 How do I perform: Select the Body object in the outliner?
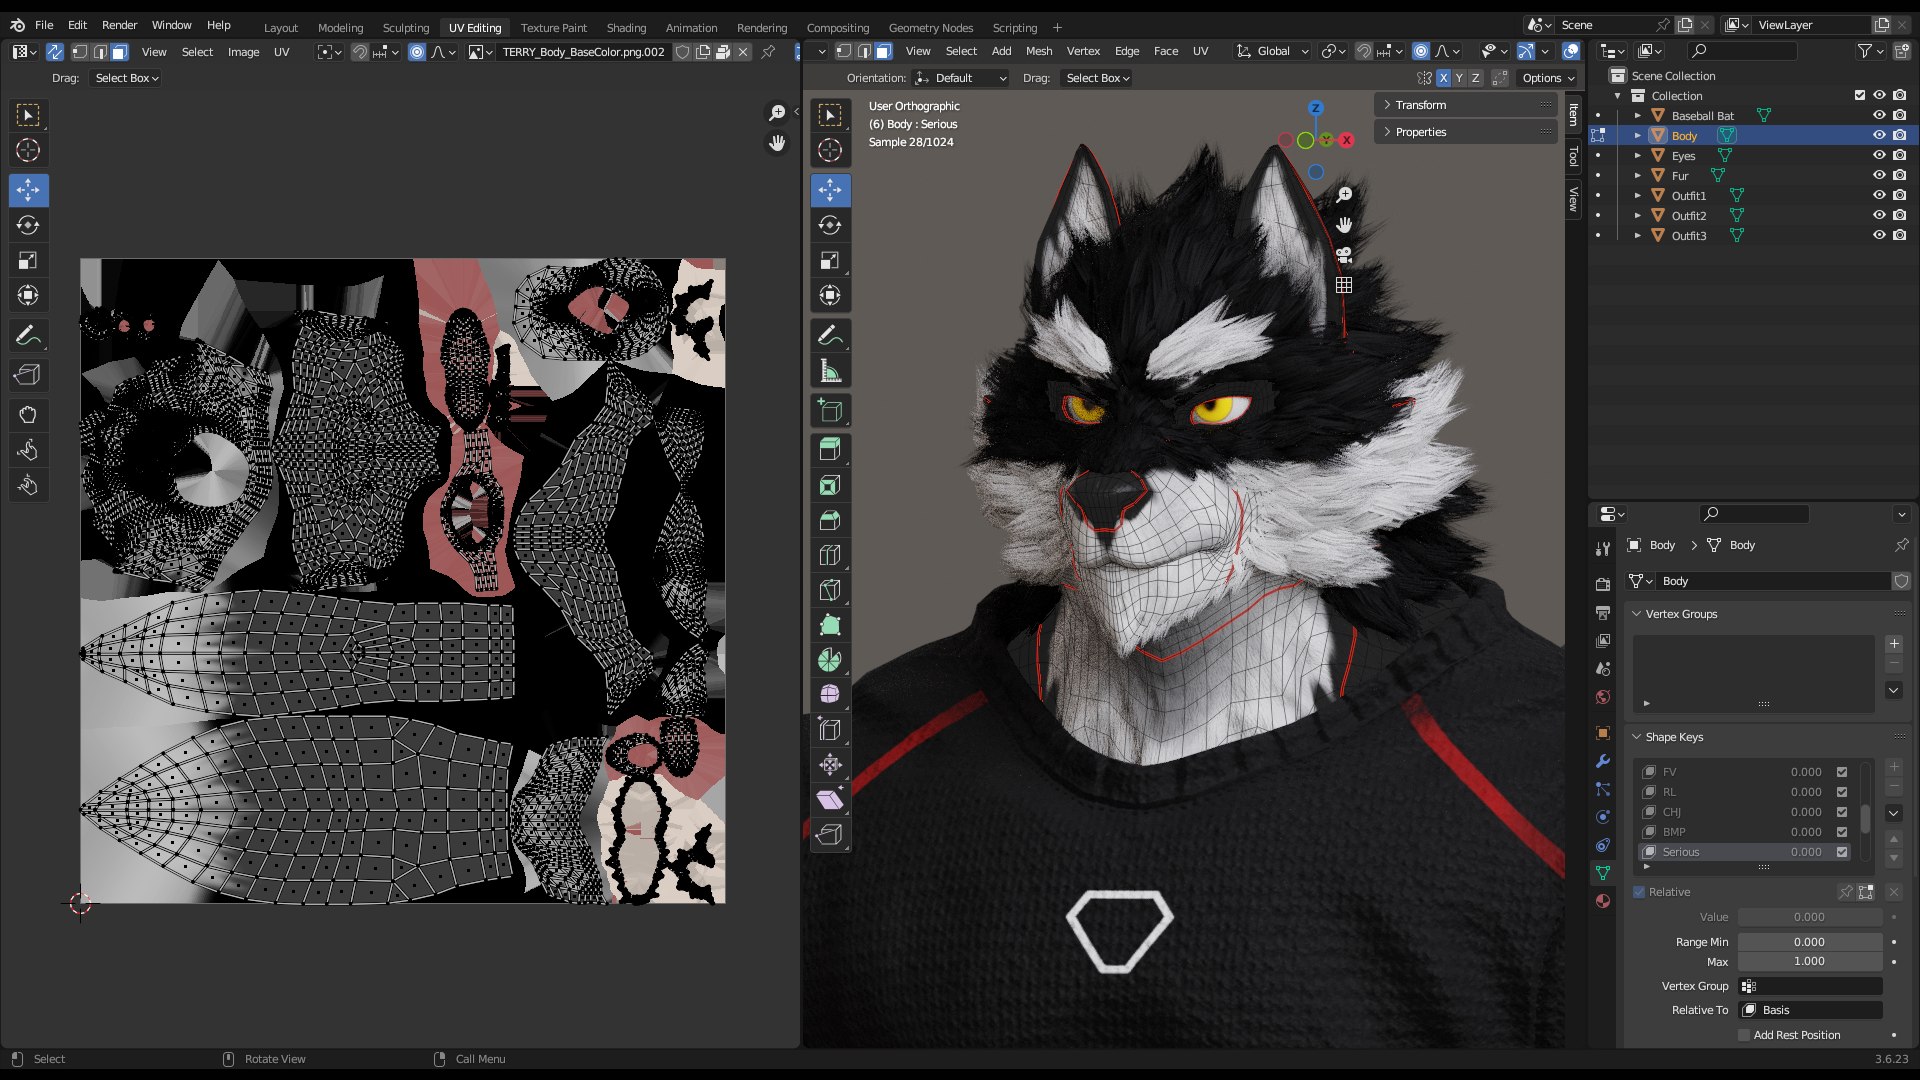coord(1684,135)
